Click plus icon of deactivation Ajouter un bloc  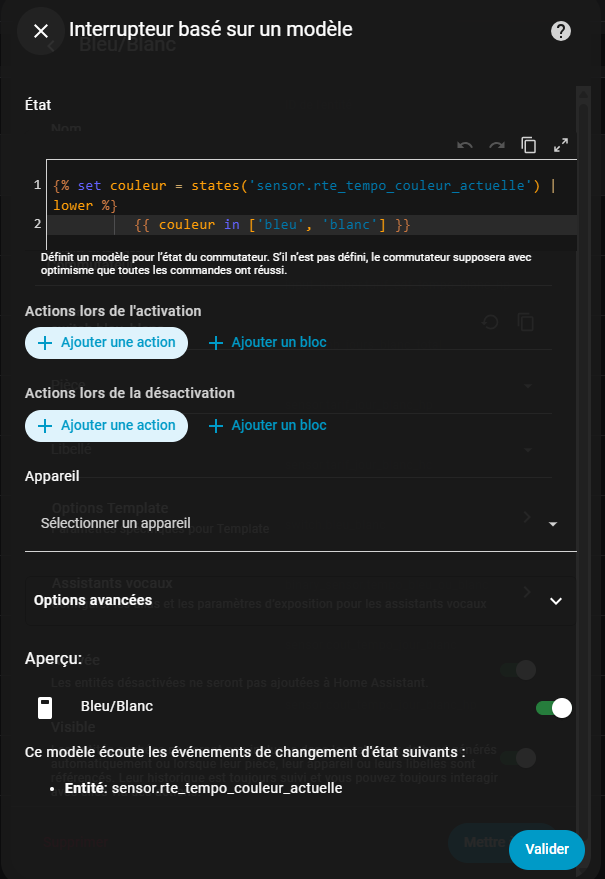(x=217, y=426)
